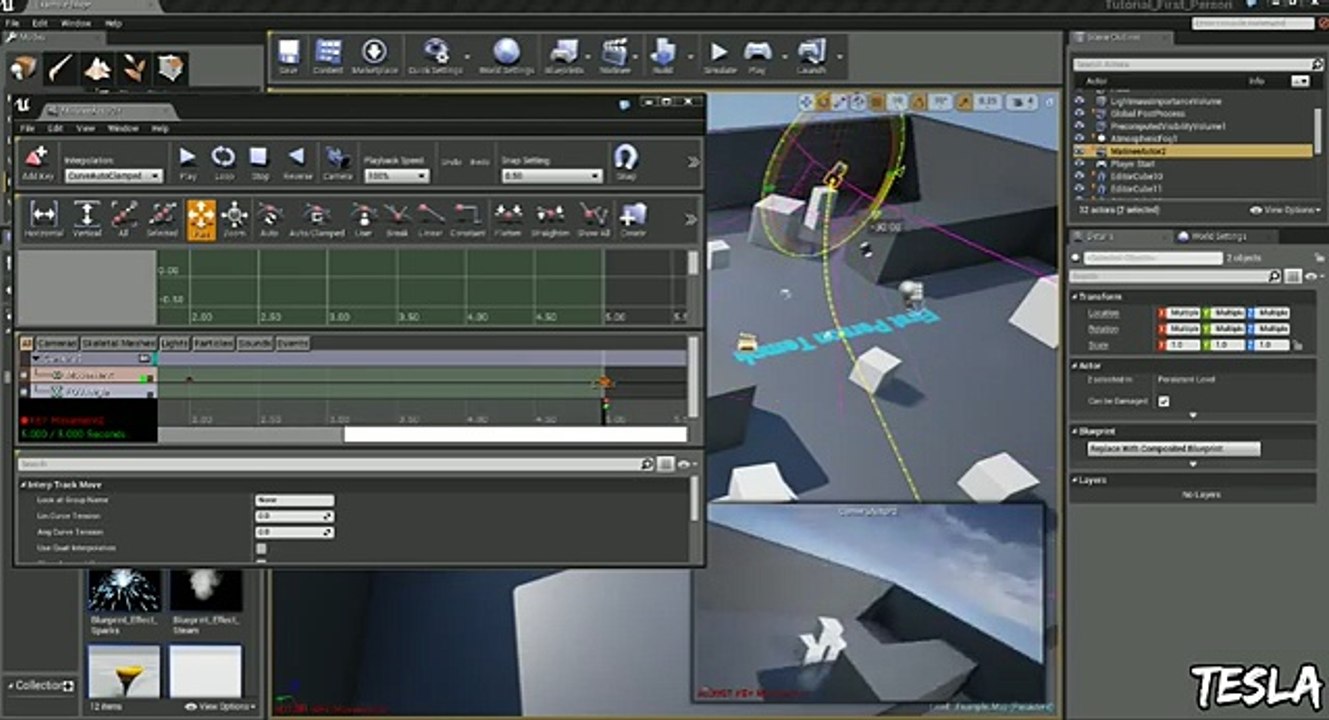The height and width of the screenshot is (720, 1329).
Task: Toggle visibility of PrecomputedVisibilityVolume actor
Action: pos(1079,126)
